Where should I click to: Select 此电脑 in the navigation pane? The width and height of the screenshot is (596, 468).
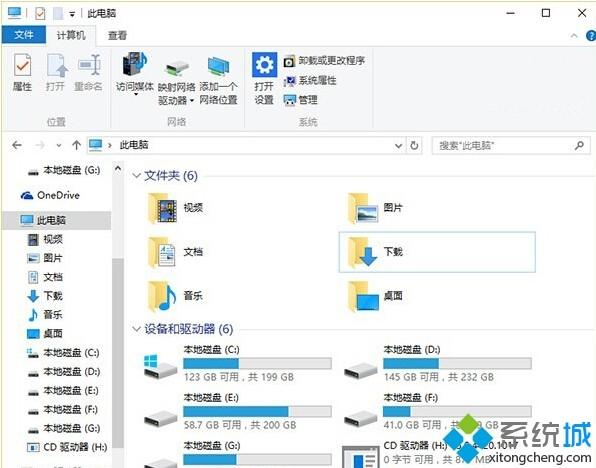[57, 220]
